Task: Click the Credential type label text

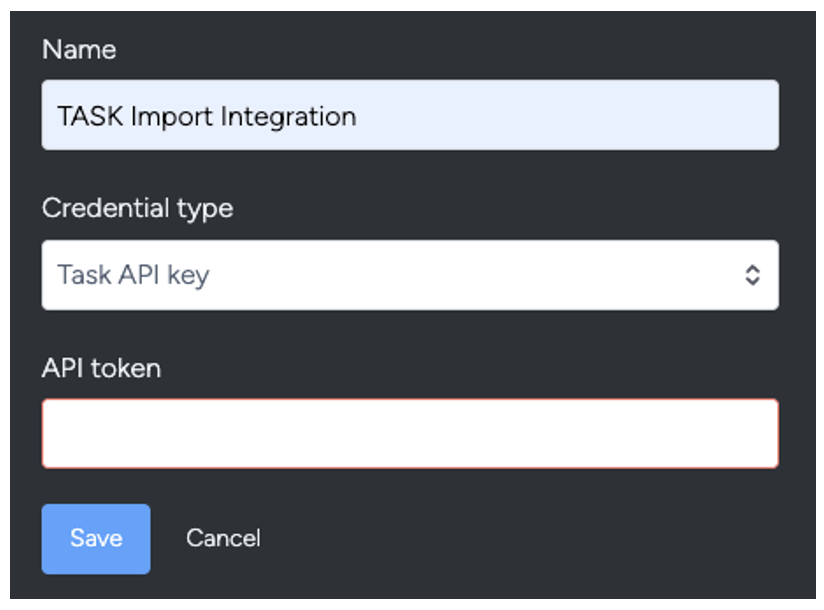Action: tap(138, 208)
